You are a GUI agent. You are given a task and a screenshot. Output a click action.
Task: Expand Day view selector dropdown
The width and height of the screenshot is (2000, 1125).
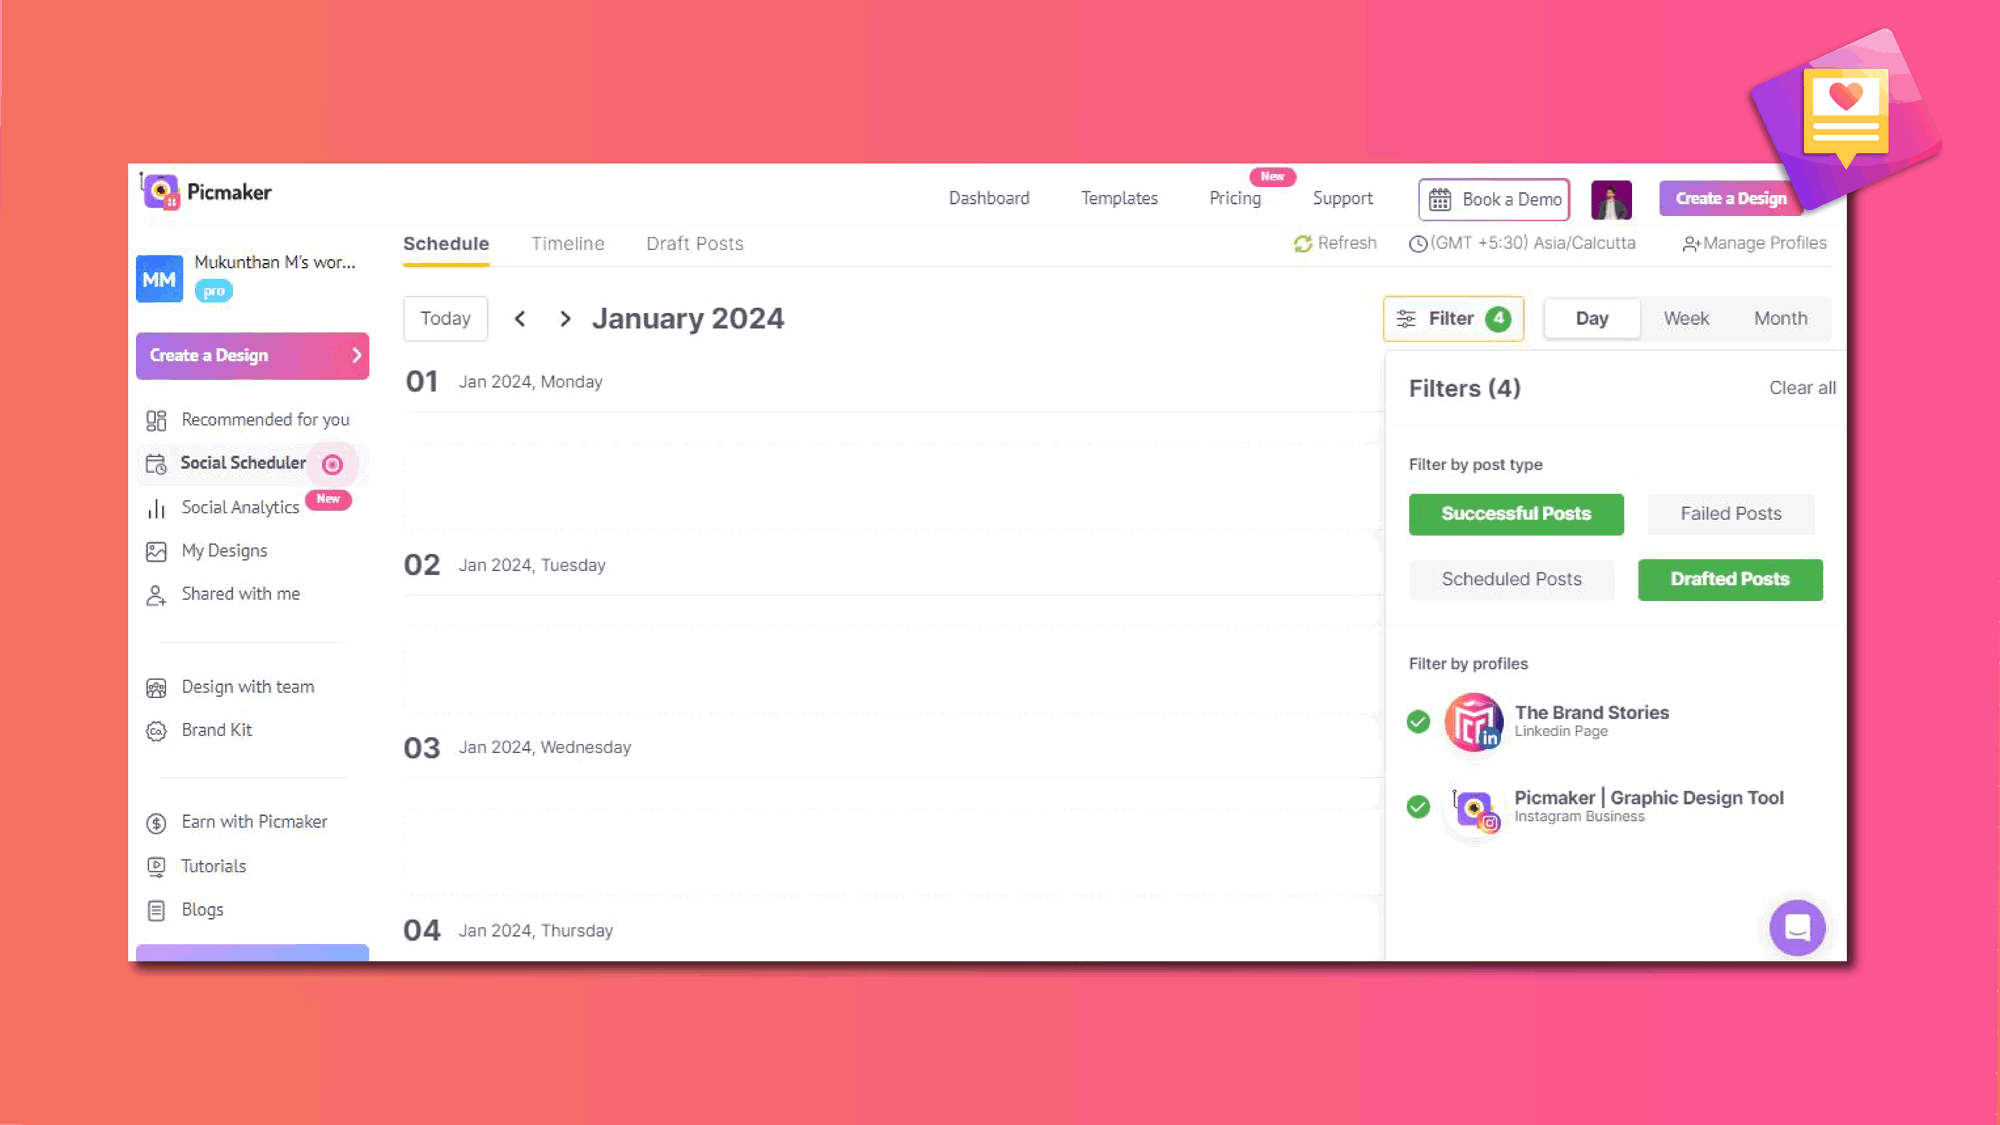click(x=1591, y=317)
